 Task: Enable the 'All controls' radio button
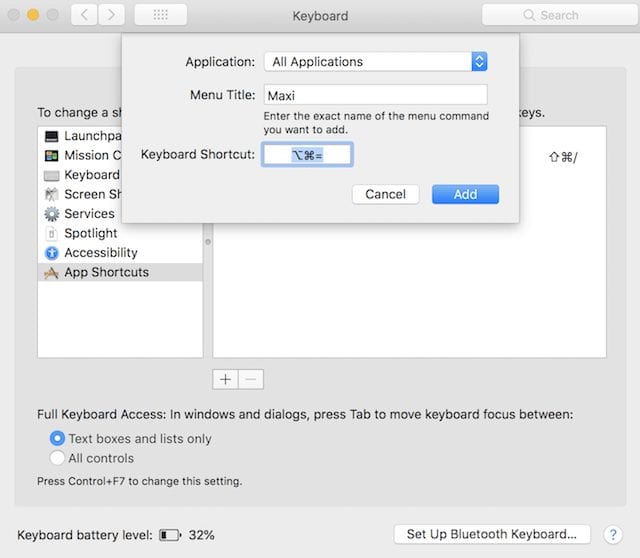point(58,458)
